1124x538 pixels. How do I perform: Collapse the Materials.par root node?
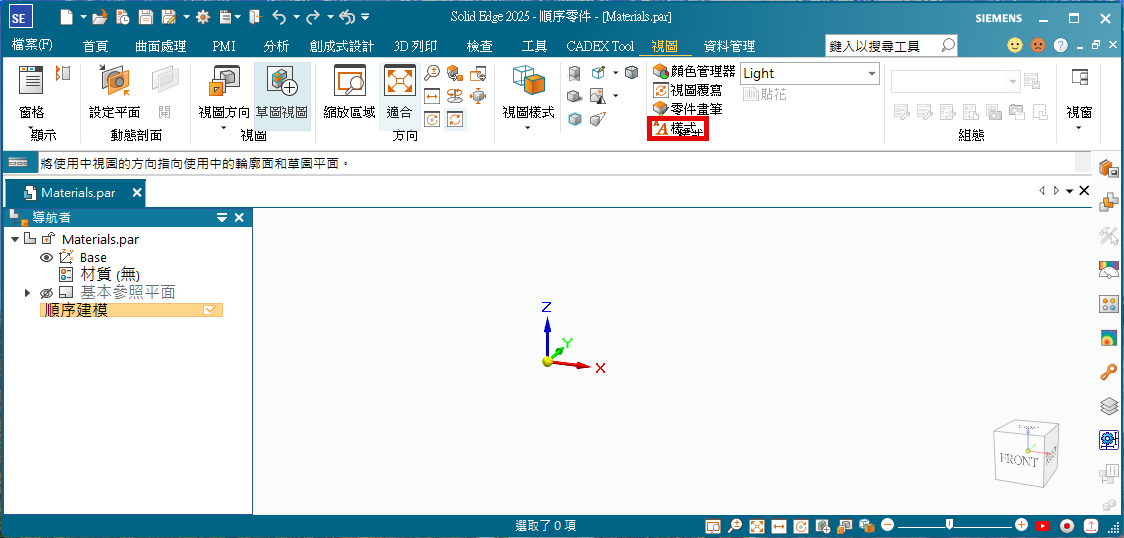pyautogui.click(x=15, y=239)
